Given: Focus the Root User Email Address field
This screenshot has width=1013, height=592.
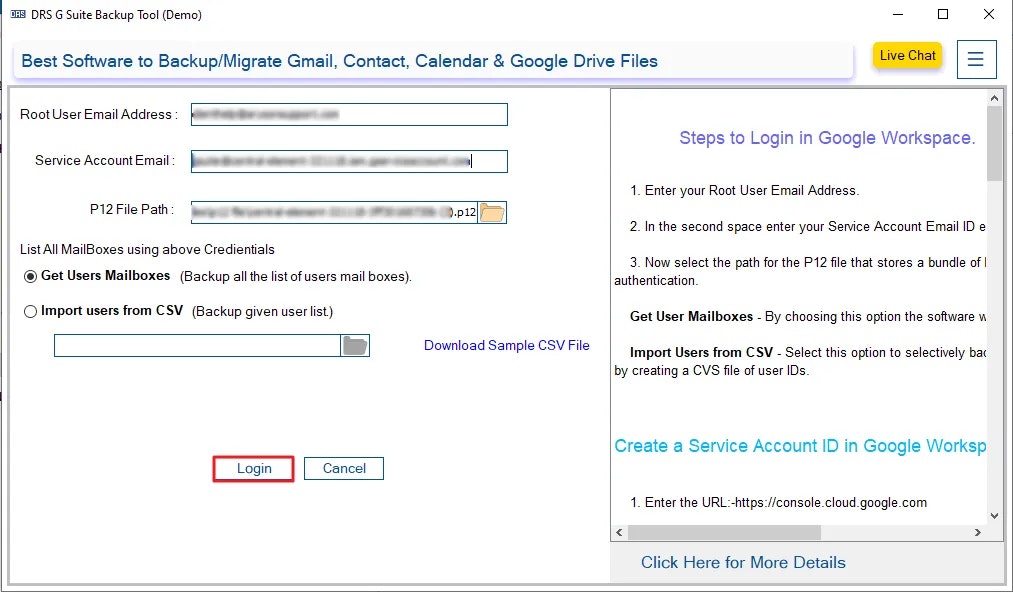Looking at the screenshot, I should tap(349, 114).
